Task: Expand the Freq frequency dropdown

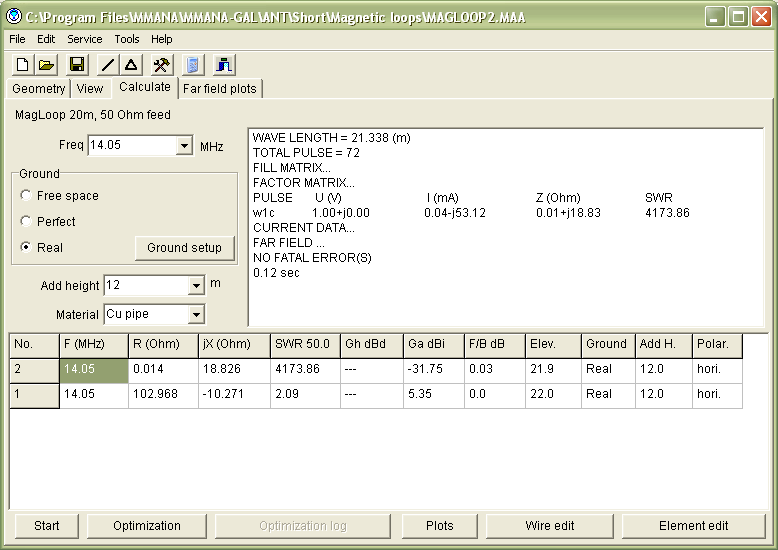Action: point(184,146)
